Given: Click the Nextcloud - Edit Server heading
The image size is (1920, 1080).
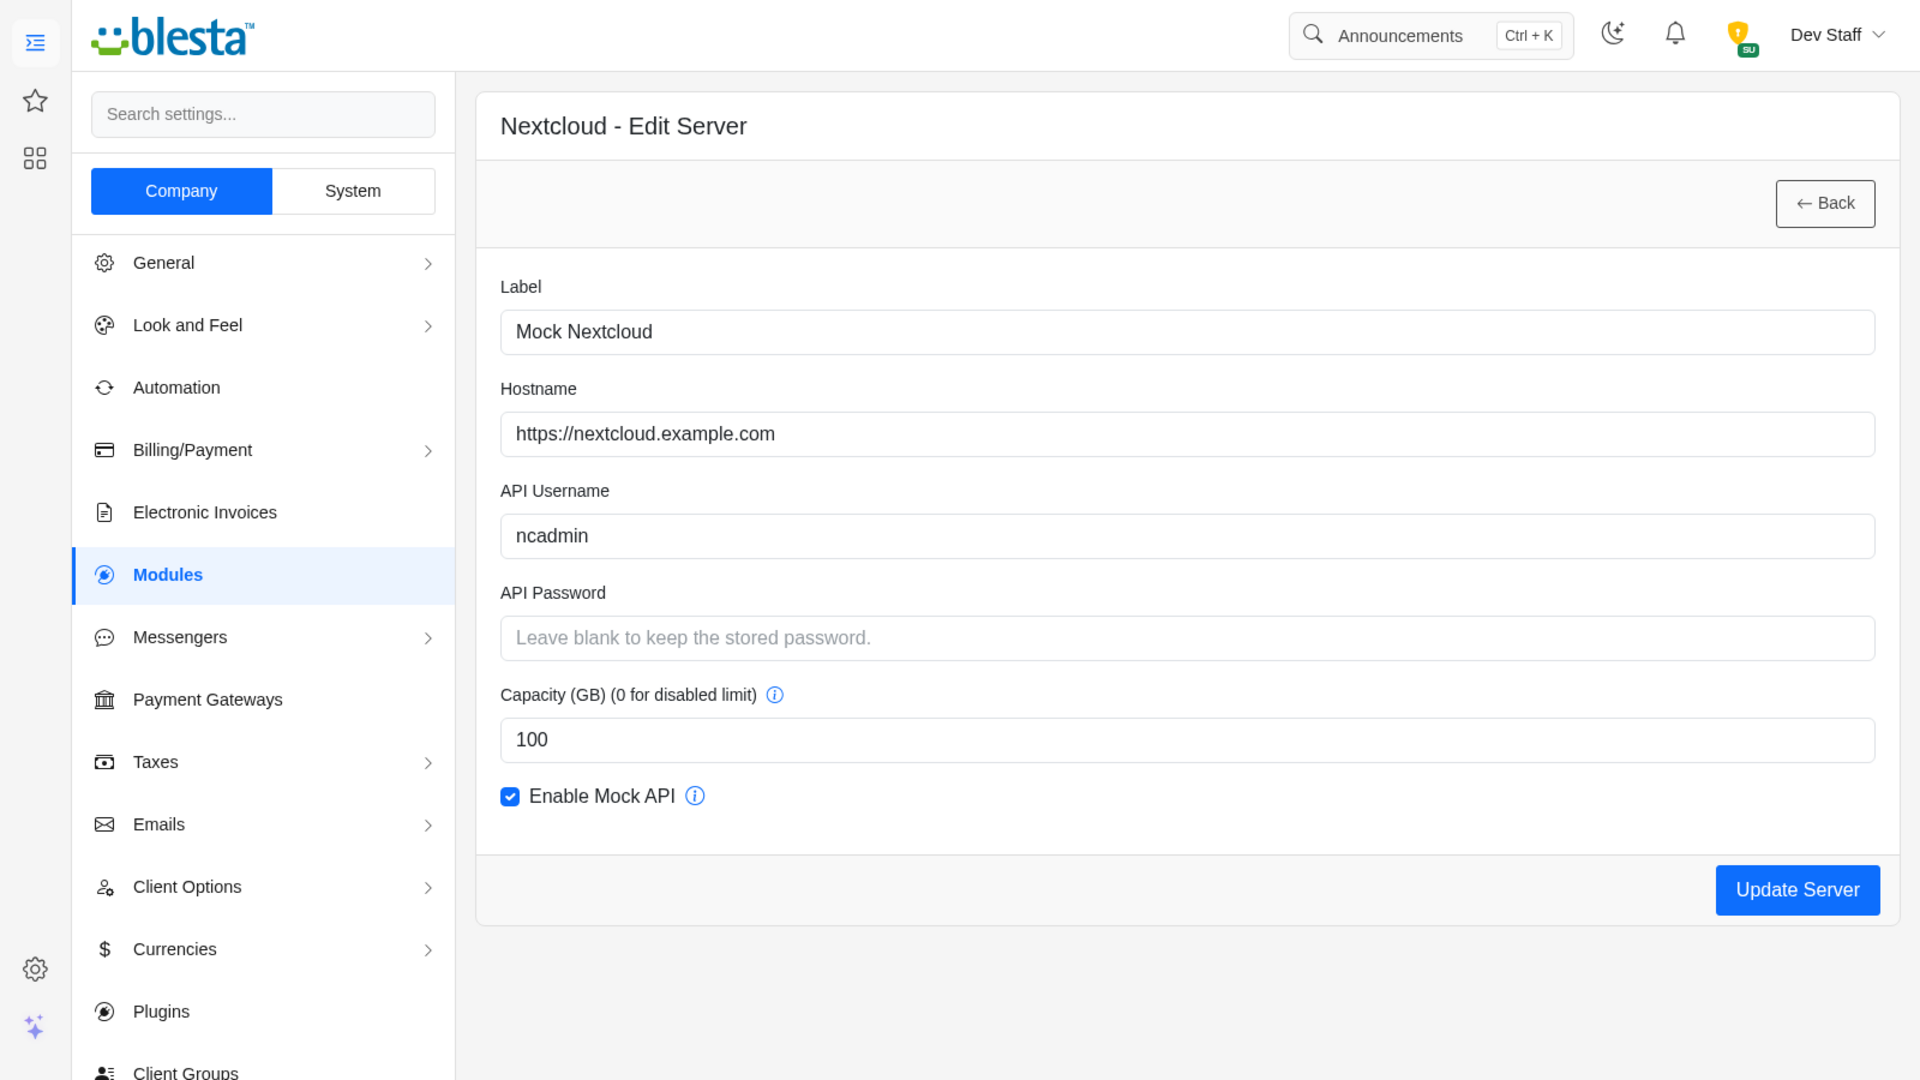Looking at the screenshot, I should 623,126.
